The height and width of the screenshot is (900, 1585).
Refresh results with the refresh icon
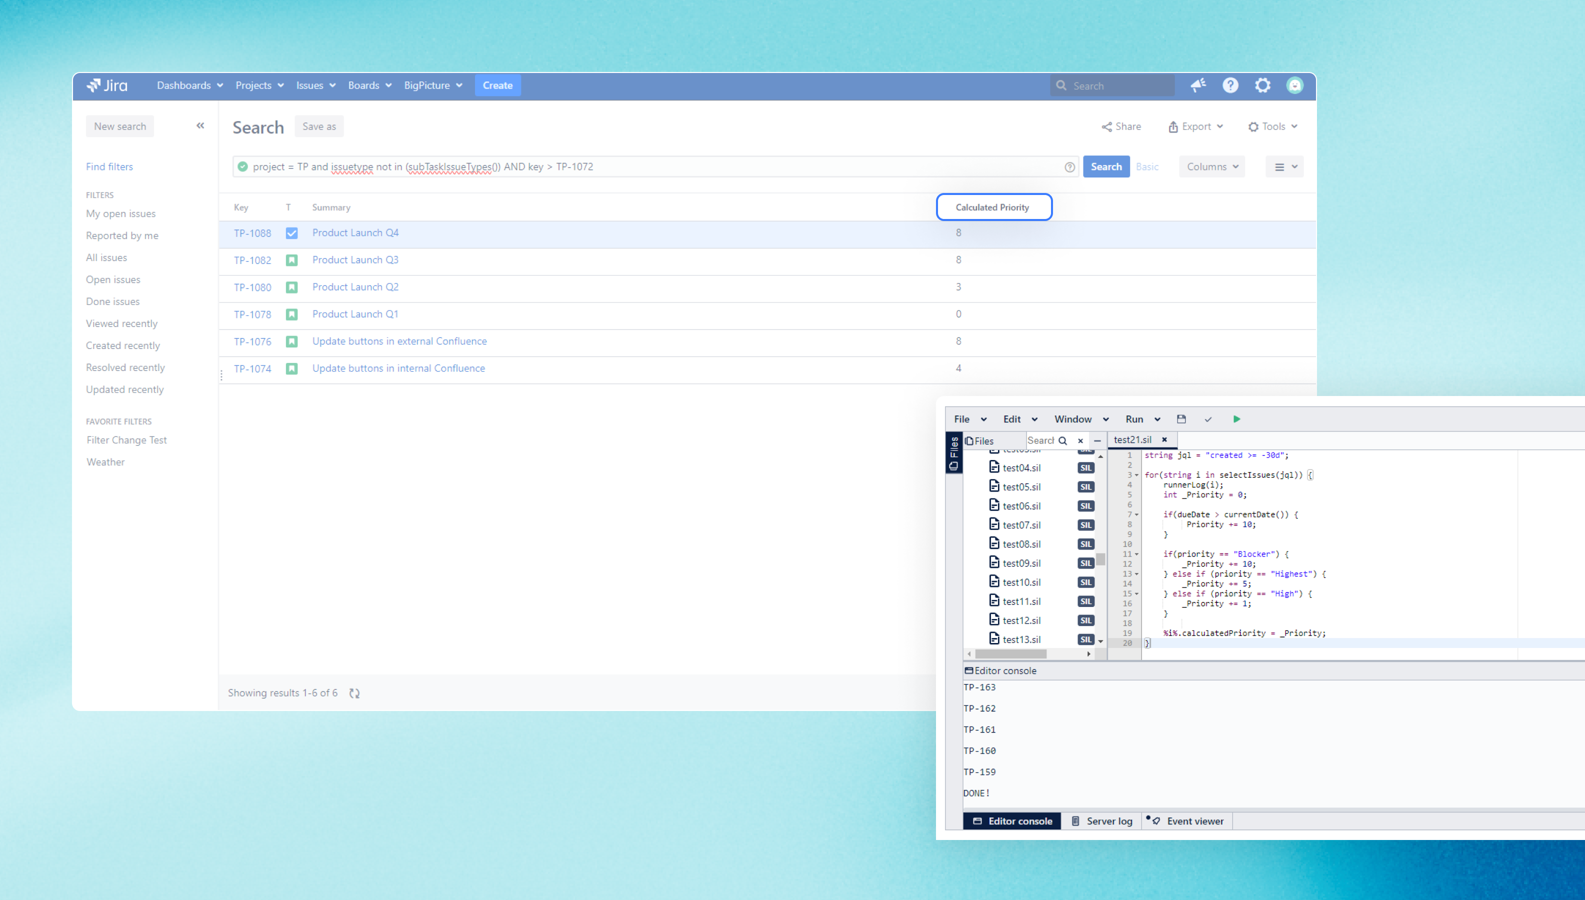tap(355, 693)
